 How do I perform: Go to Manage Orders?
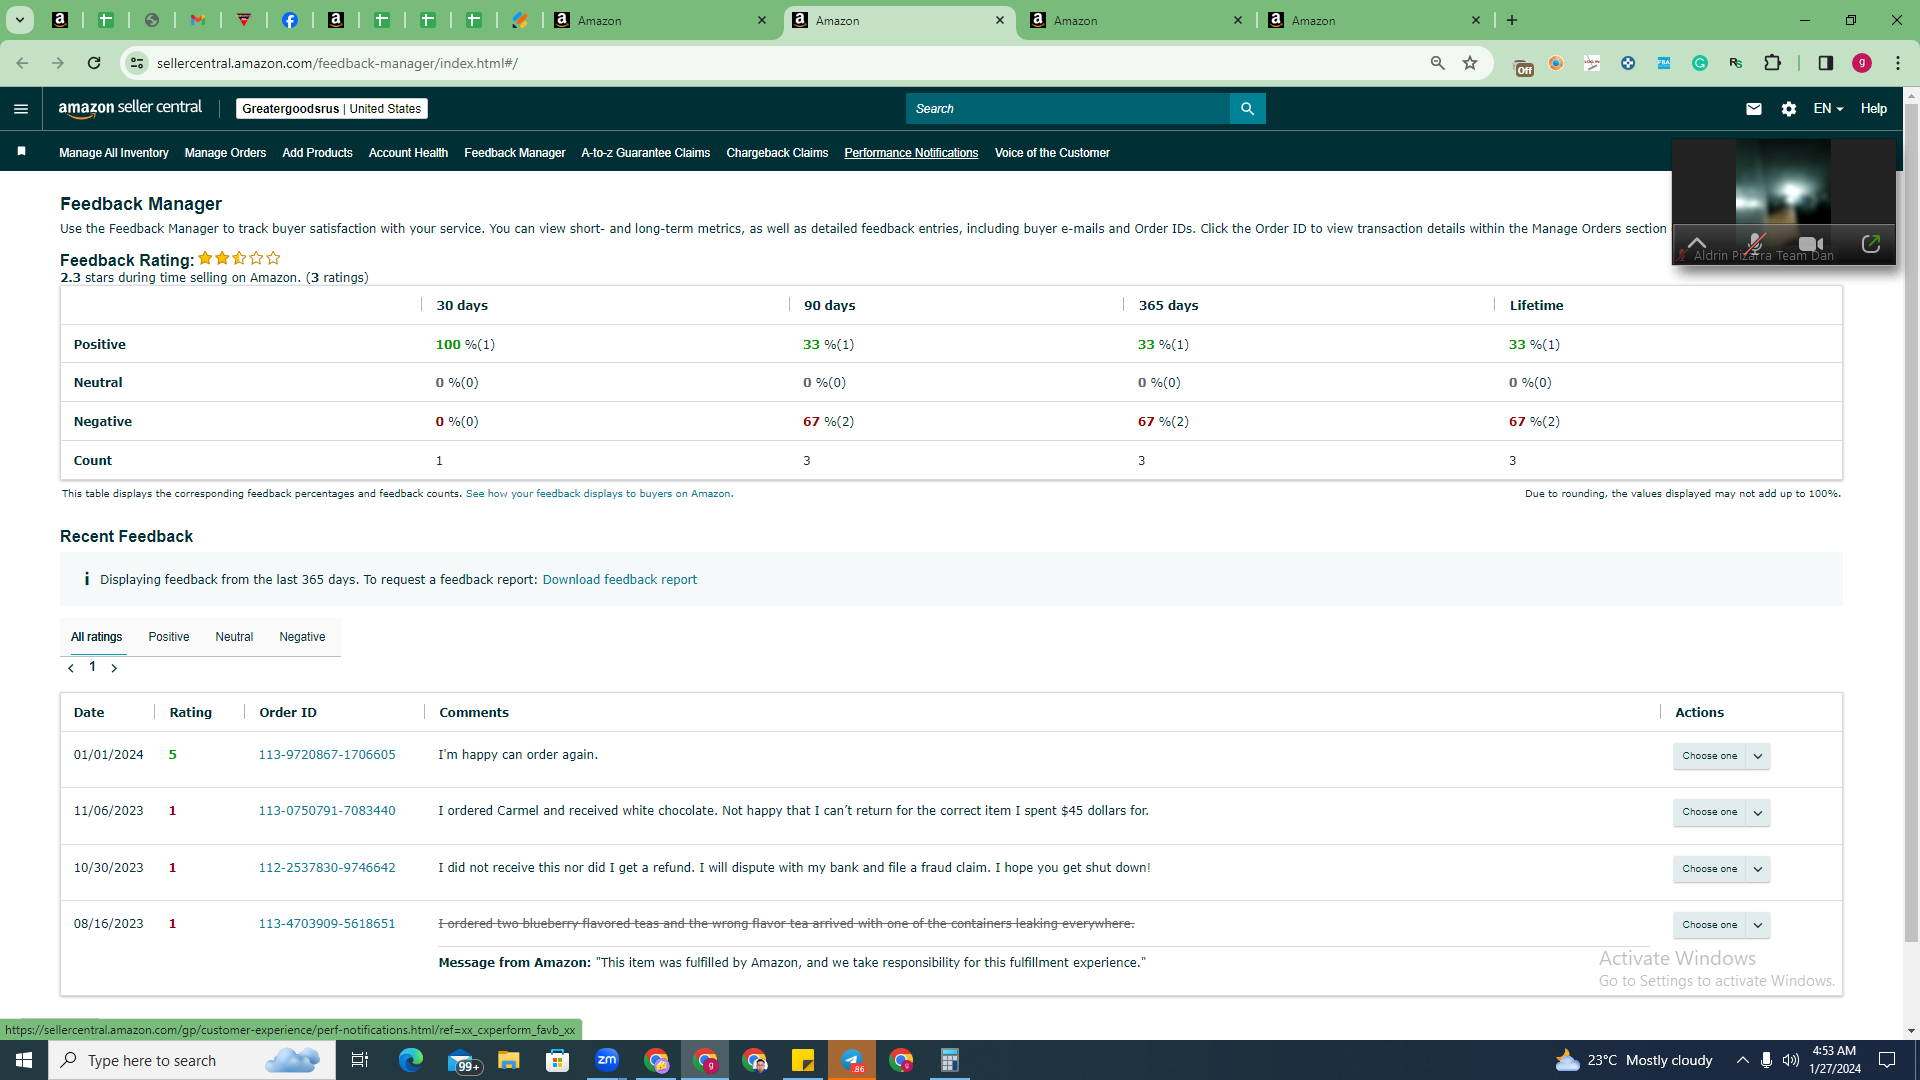pyautogui.click(x=225, y=153)
